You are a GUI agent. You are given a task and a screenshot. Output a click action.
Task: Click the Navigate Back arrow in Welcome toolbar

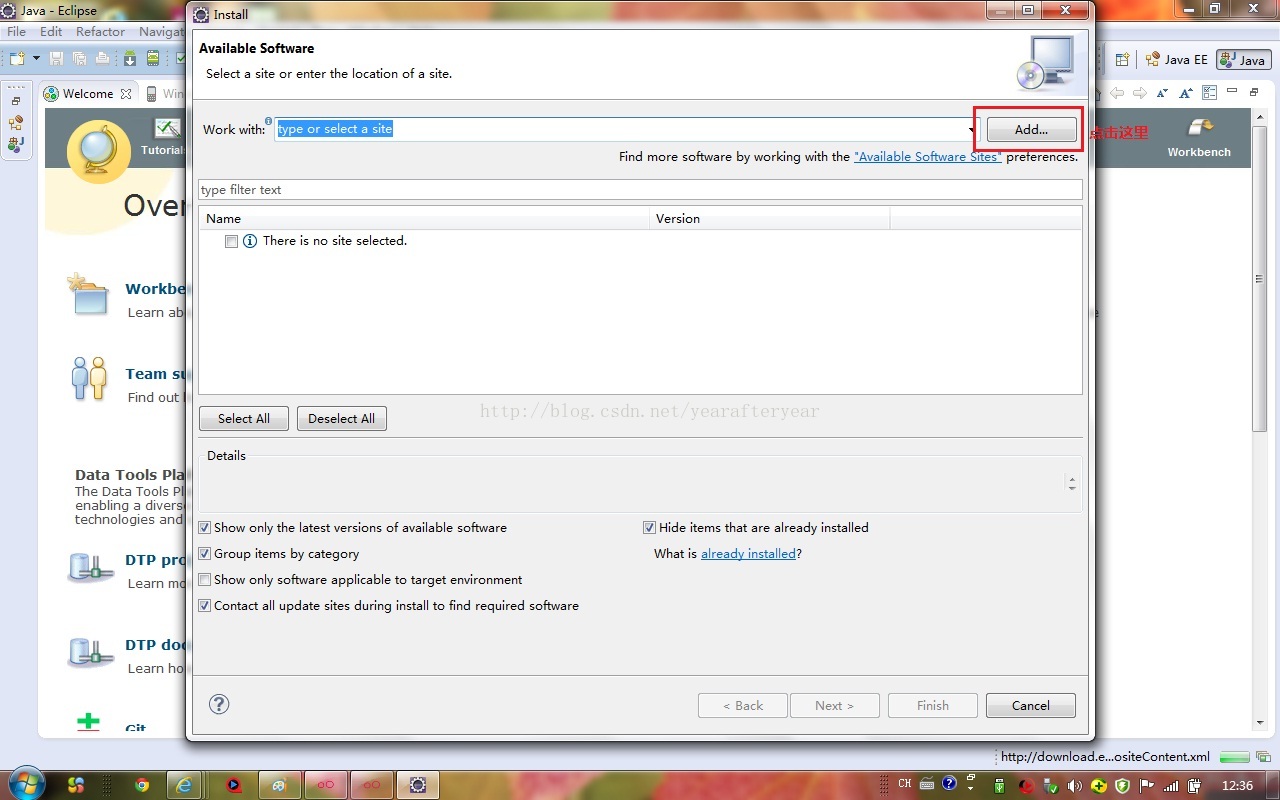coord(1117,93)
